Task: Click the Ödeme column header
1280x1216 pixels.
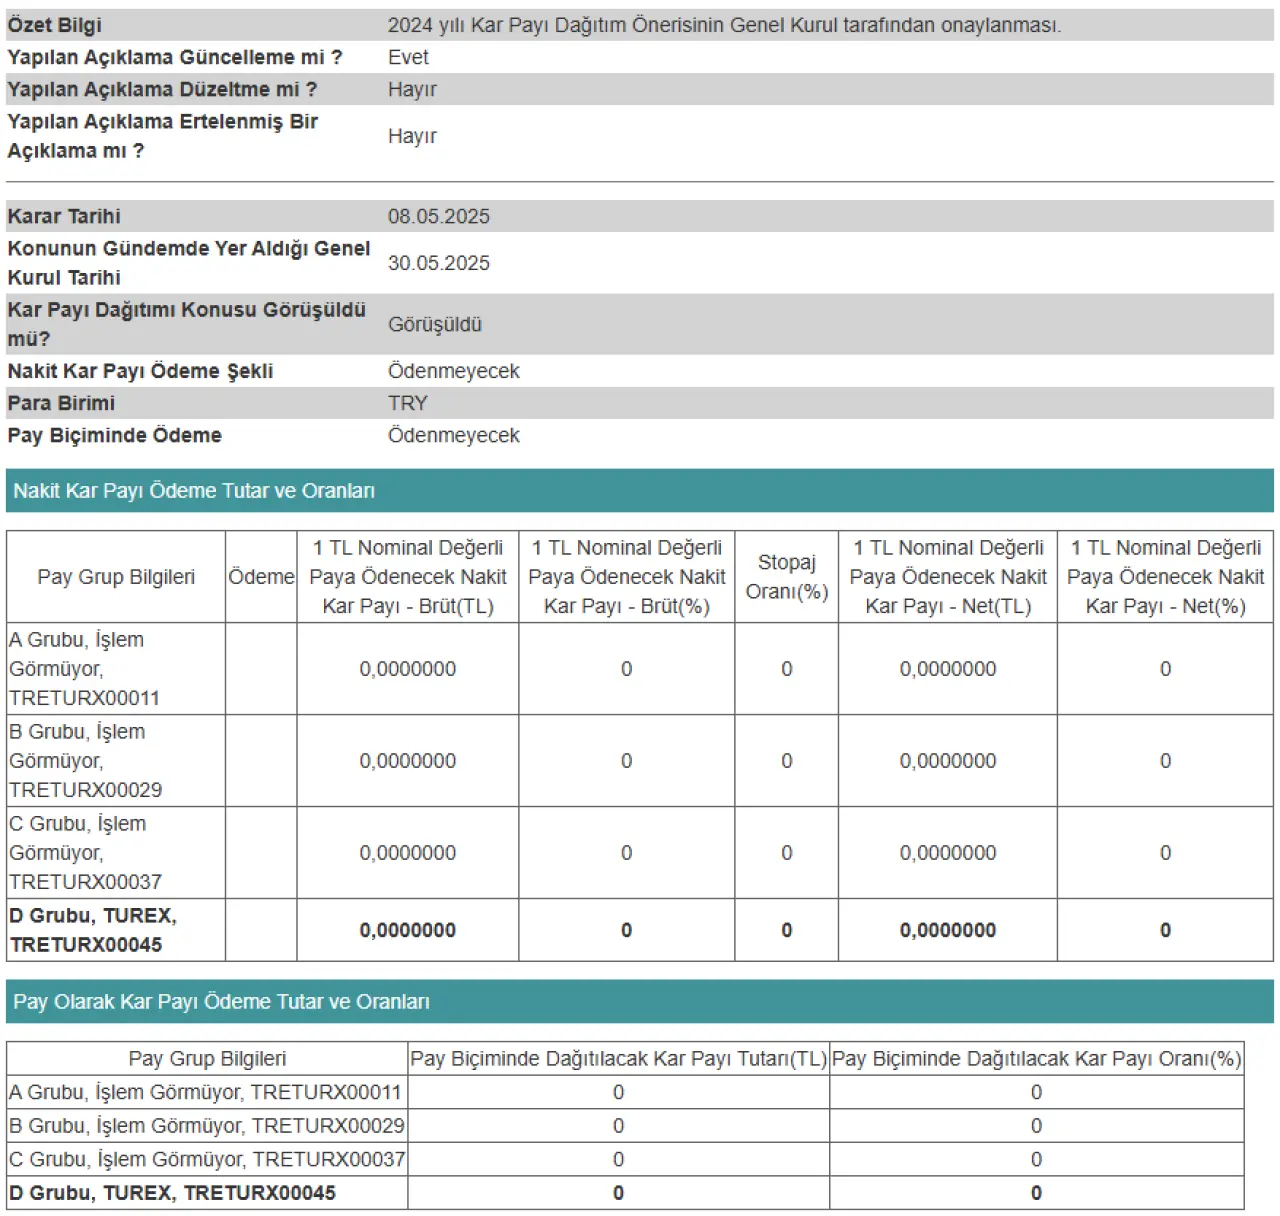Action: [x=261, y=577]
